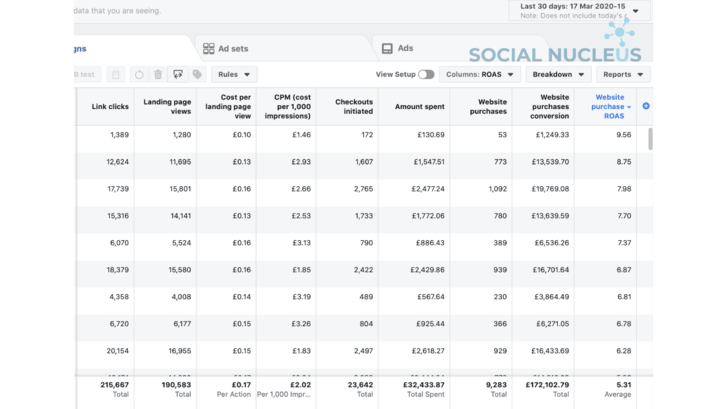This screenshot has width=727, height=409.
Task: Click the Ad sets grid icon
Action: [x=208, y=48]
